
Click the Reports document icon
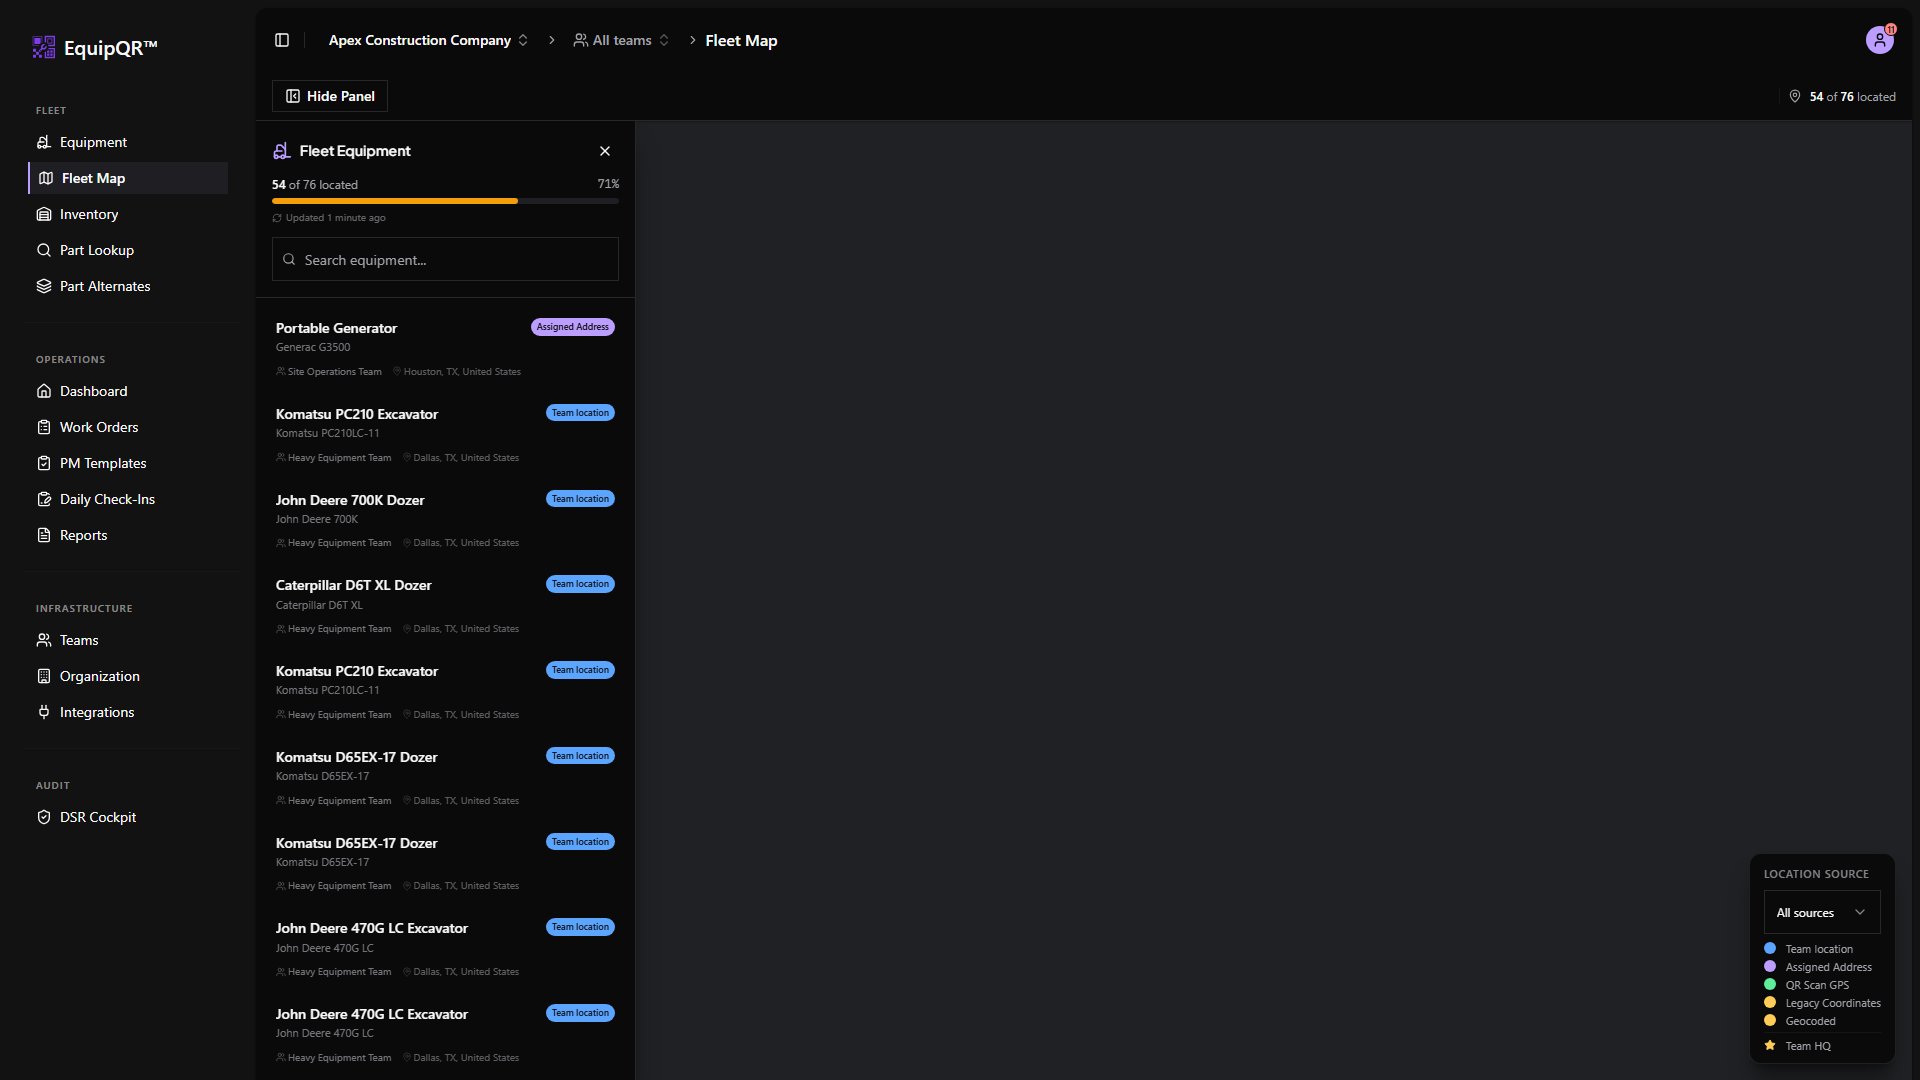click(44, 535)
